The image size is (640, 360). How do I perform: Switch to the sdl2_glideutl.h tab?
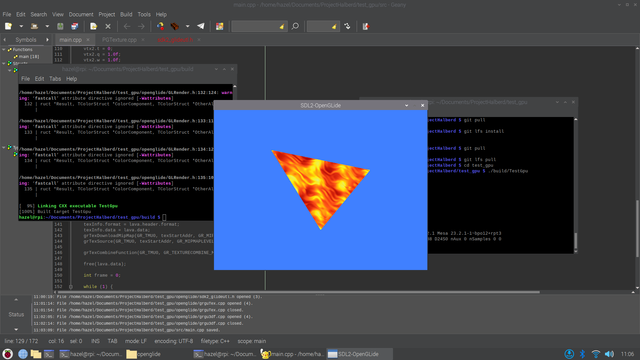(x=175, y=40)
